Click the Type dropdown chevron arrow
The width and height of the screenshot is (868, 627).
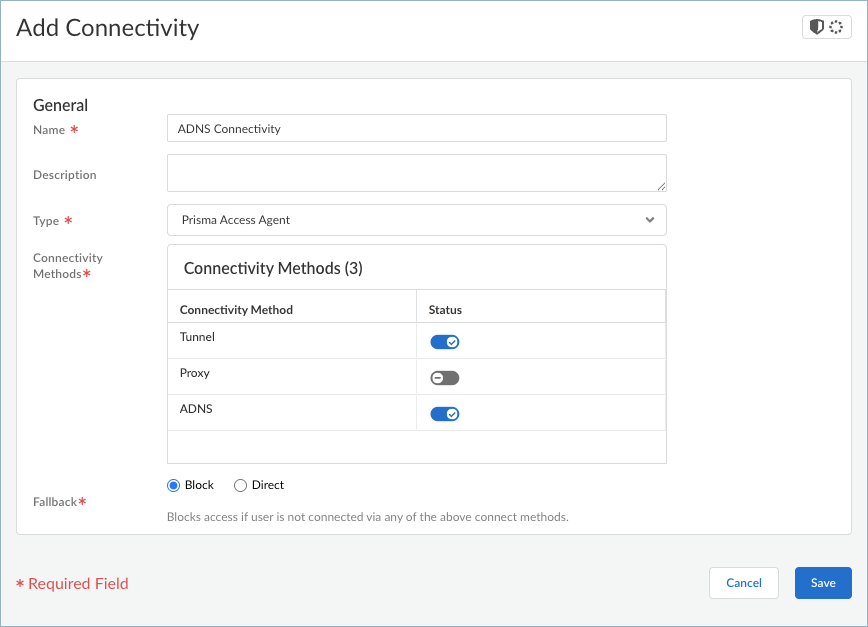click(649, 220)
